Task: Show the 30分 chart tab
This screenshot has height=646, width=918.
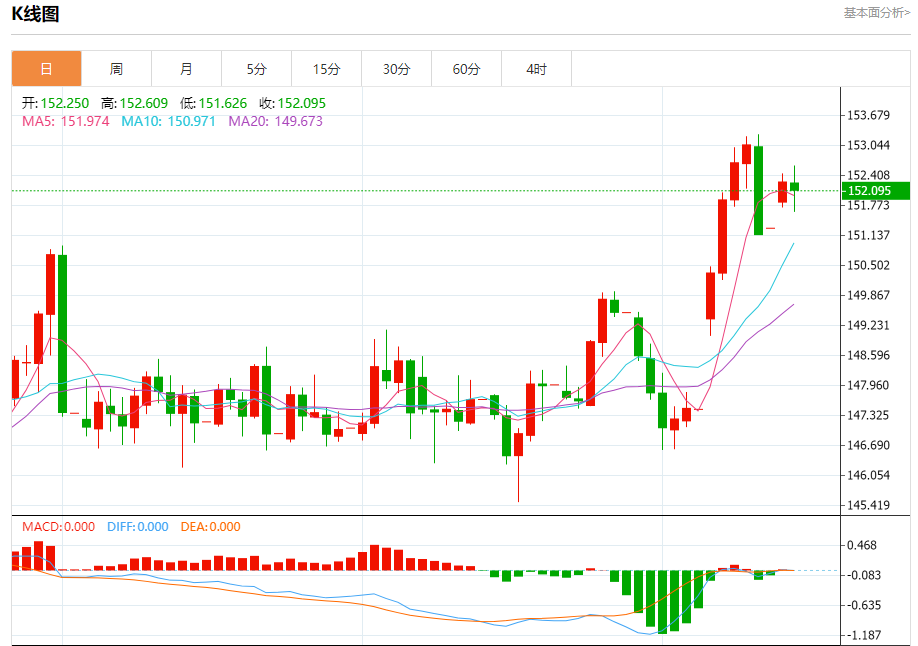Action: pyautogui.click(x=396, y=69)
